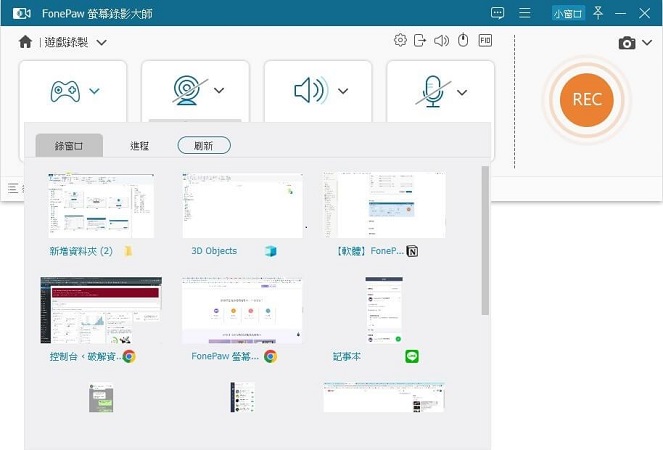This screenshot has height=450, width=663.
Task: Click the mouse icon in toolbar
Action: point(462,41)
